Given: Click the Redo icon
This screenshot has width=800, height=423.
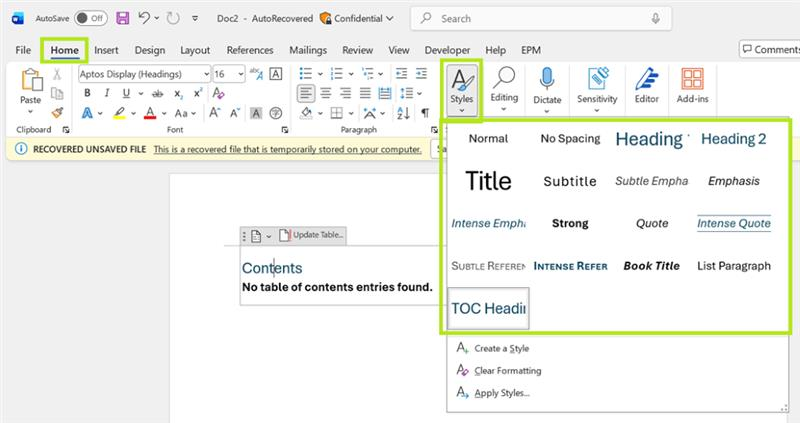Looking at the screenshot, I should pyautogui.click(x=173, y=18).
